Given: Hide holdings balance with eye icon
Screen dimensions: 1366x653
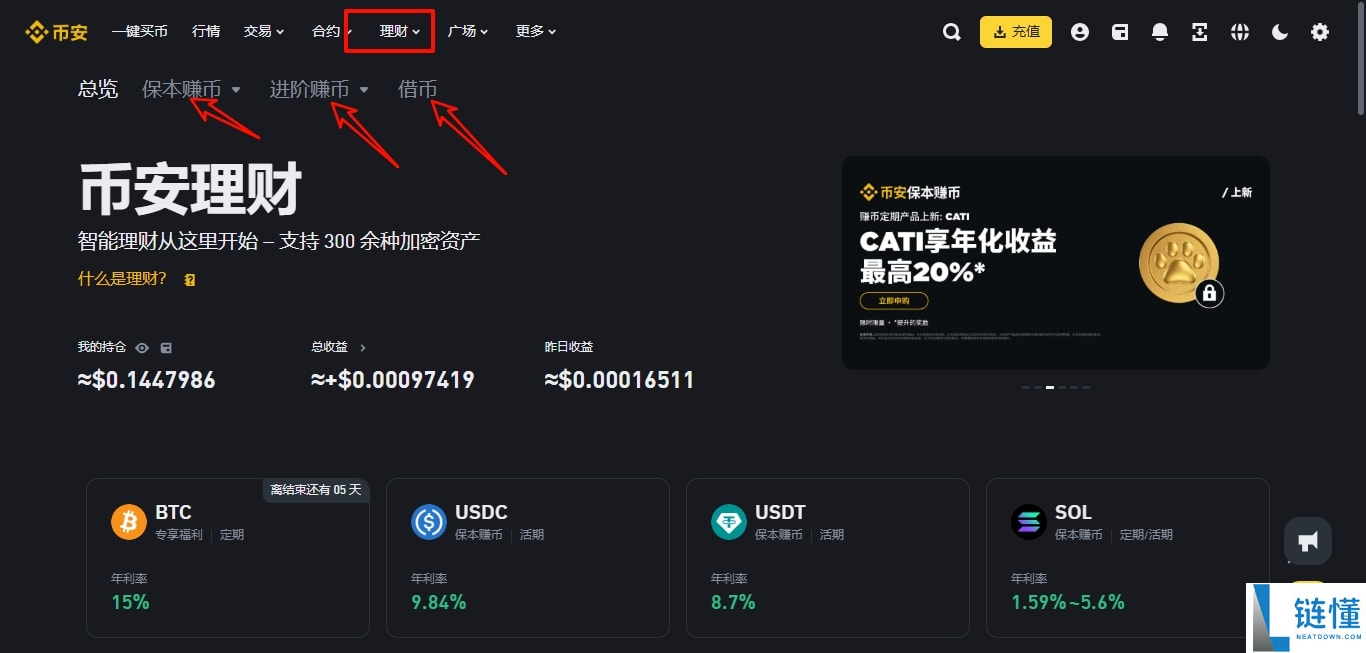Looking at the screenshot, I should (142, 348).
